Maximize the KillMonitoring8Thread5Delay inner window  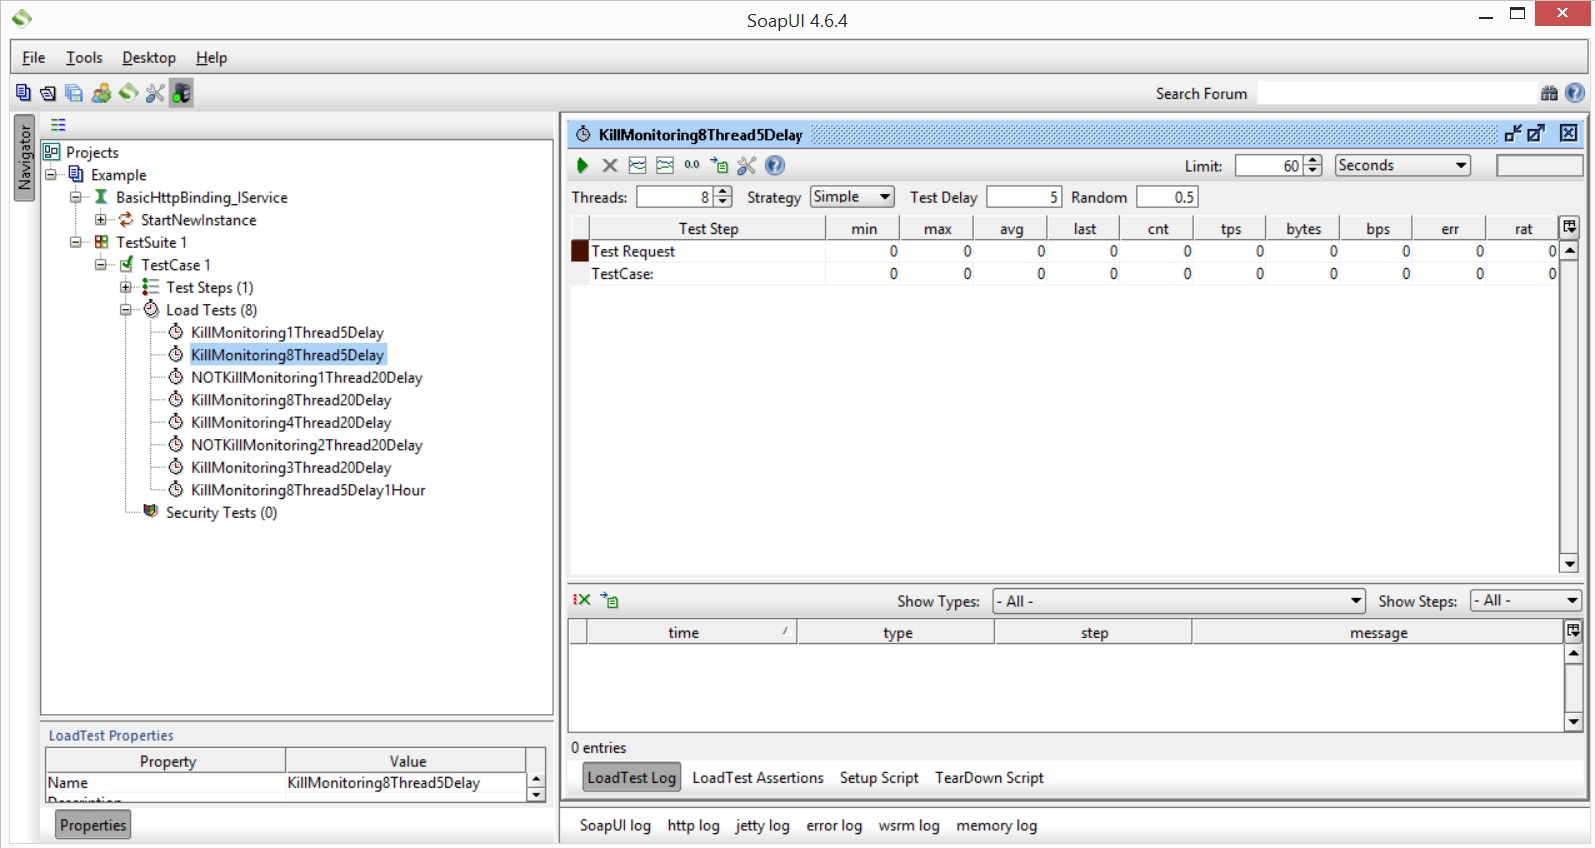pos(1536,133)
